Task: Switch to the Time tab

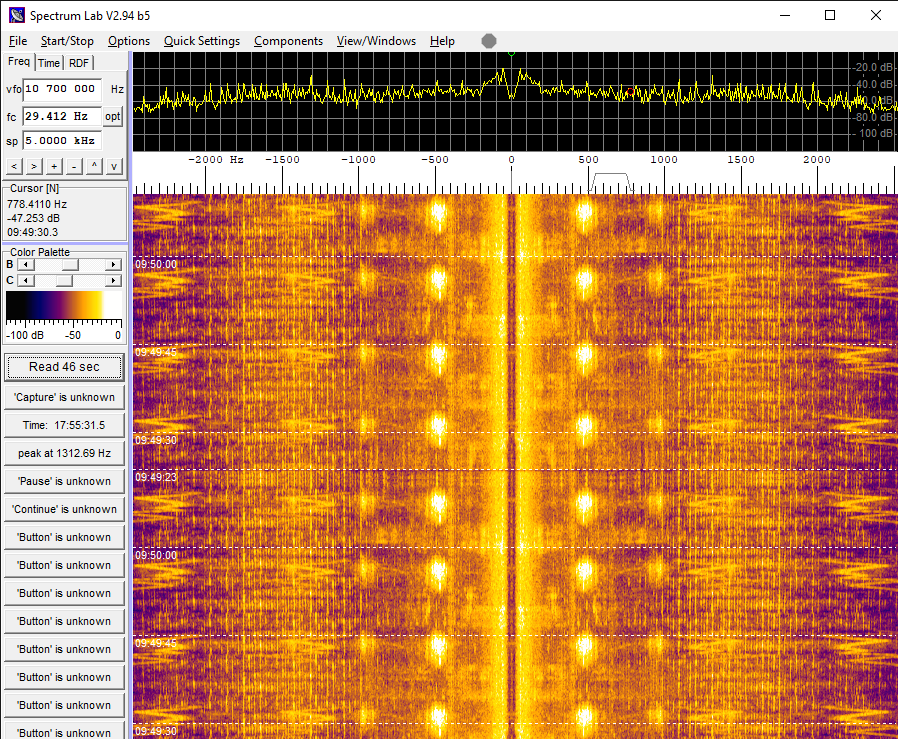Action: click(x=49, y=63)
